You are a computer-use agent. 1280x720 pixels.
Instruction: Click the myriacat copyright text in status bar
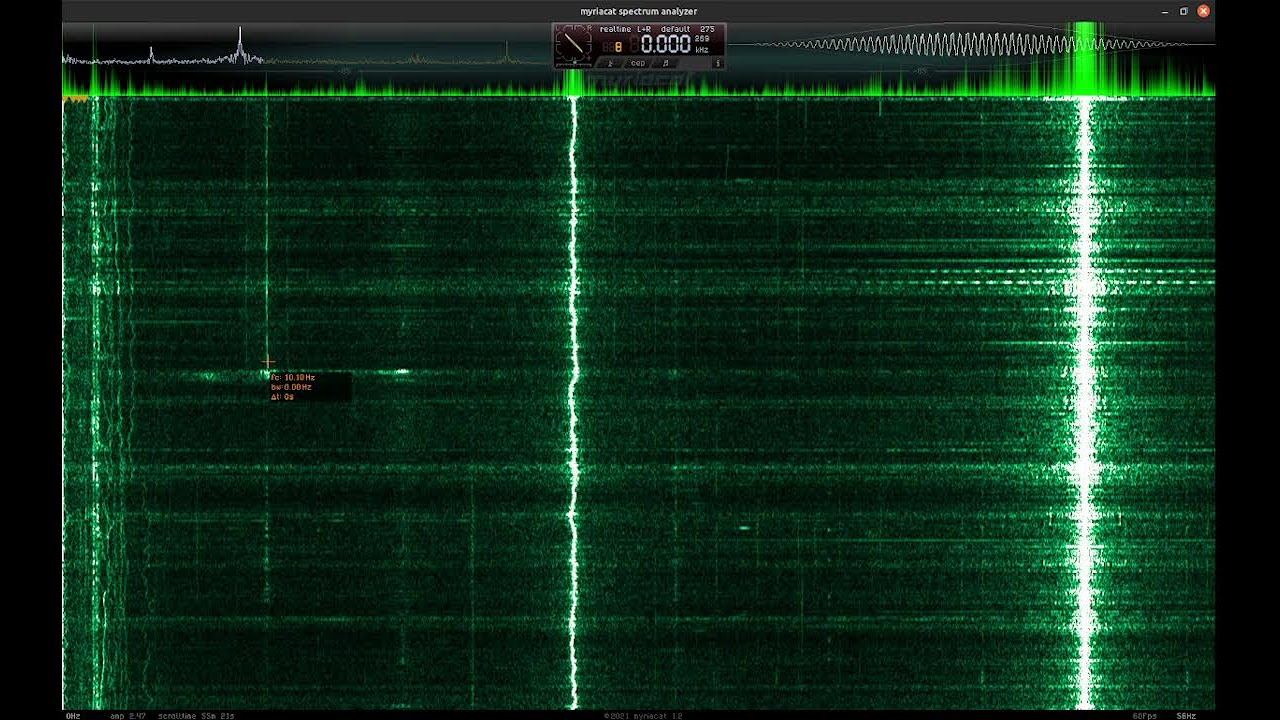[x=641, y=716]
